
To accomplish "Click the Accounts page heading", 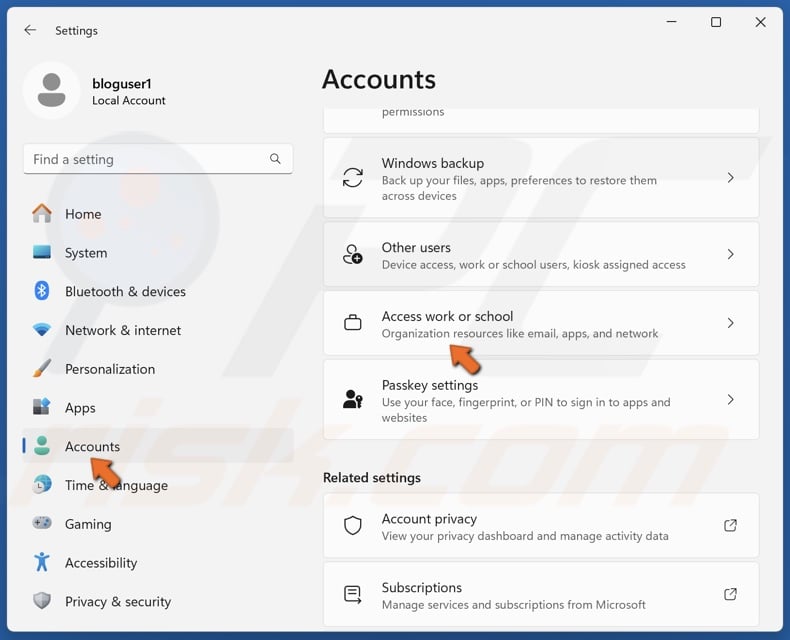I will point(379,79).
